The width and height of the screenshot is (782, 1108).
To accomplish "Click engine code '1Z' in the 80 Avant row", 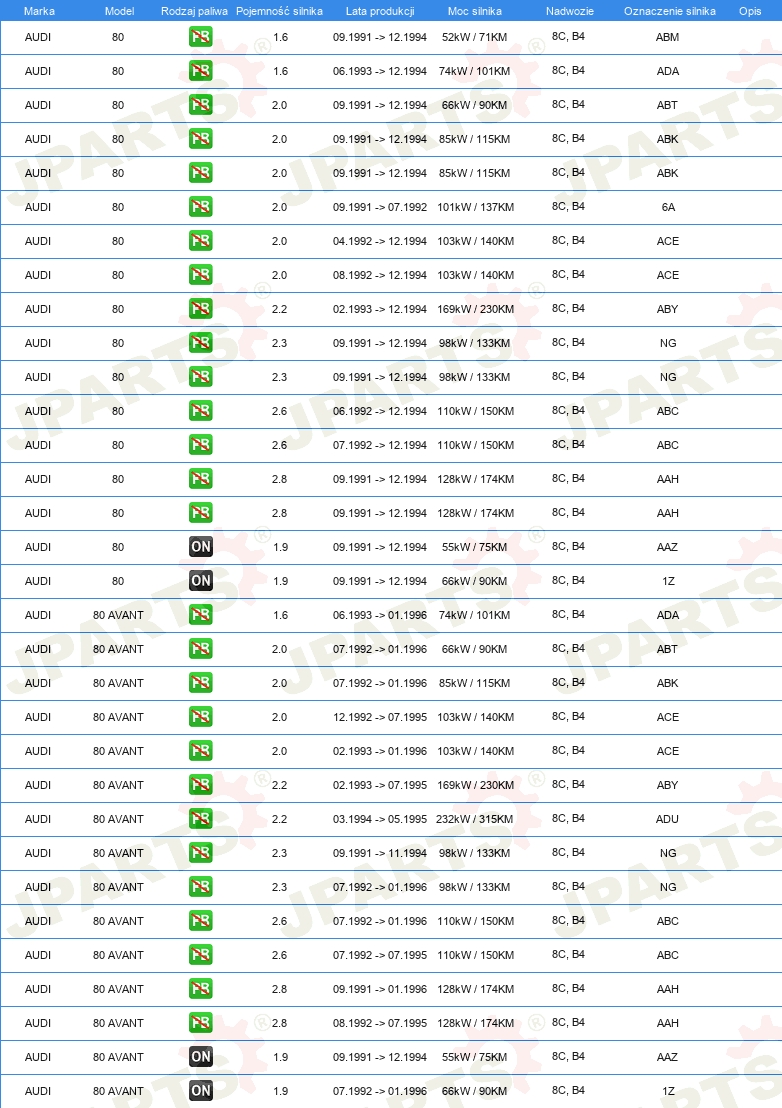I will pos(668,1091).
